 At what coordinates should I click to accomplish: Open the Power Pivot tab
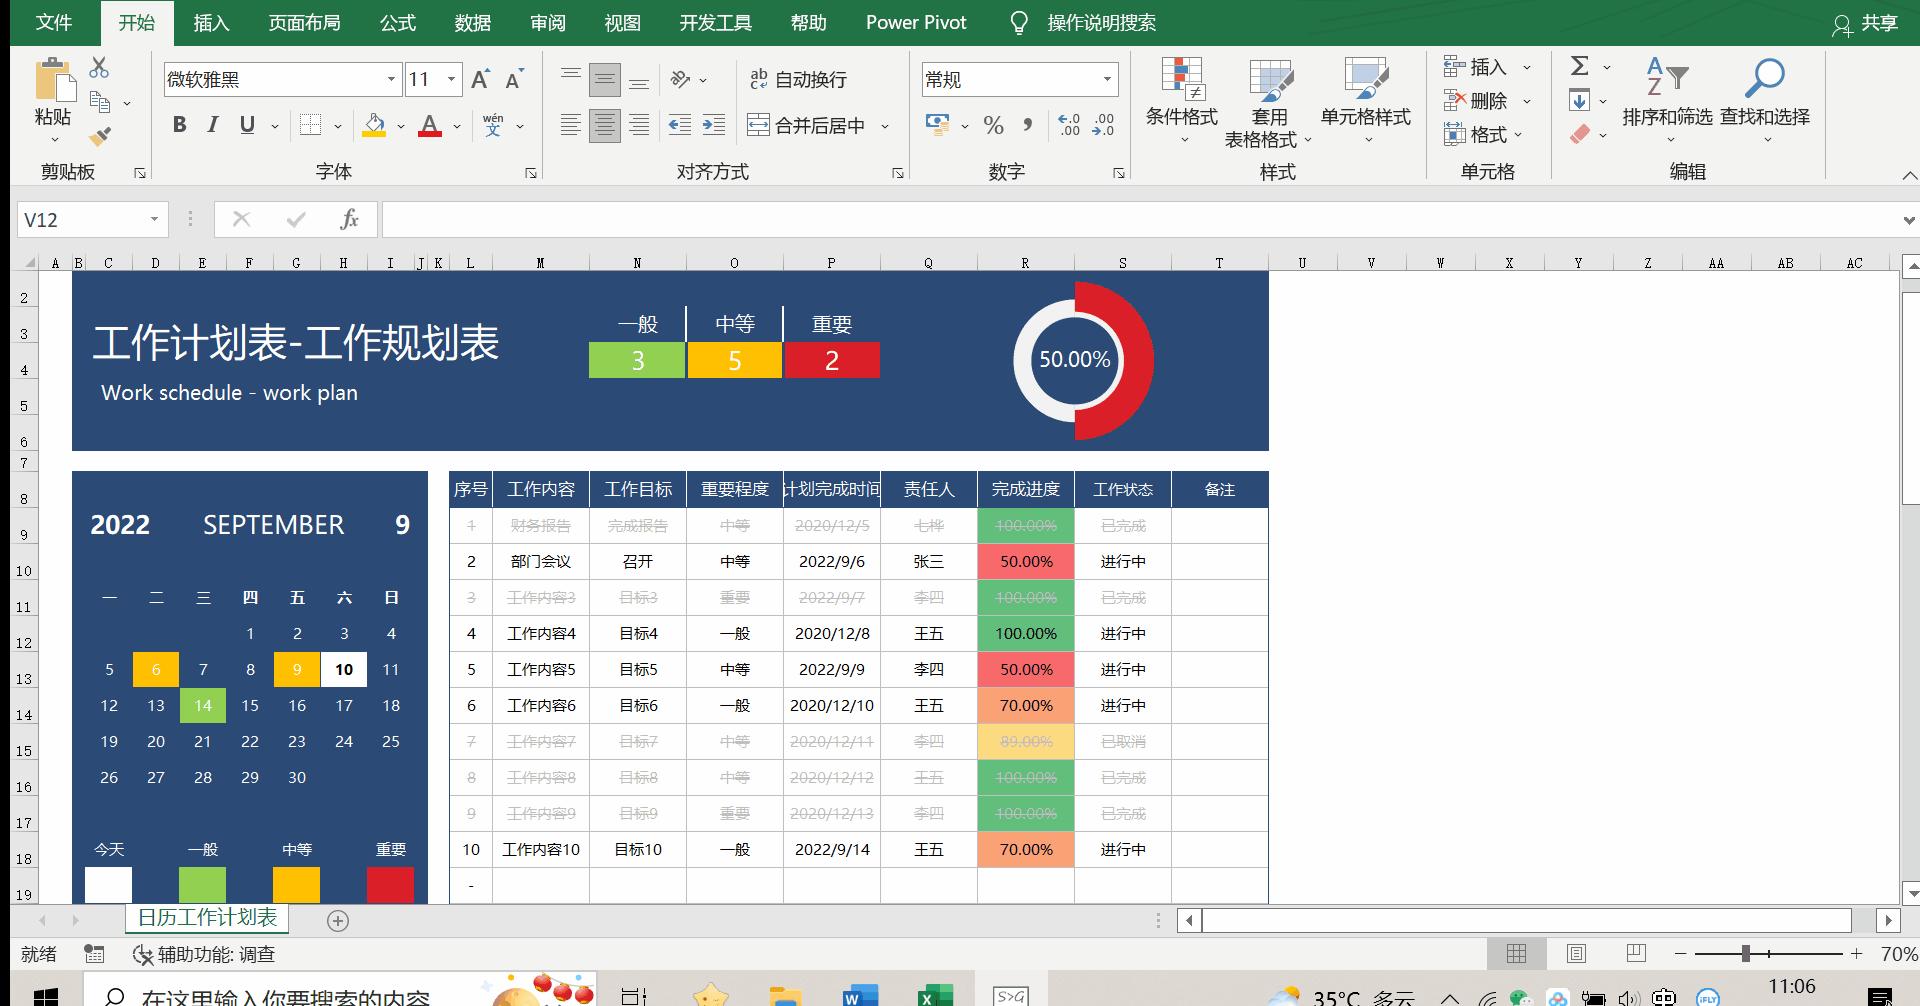(915, 22)
